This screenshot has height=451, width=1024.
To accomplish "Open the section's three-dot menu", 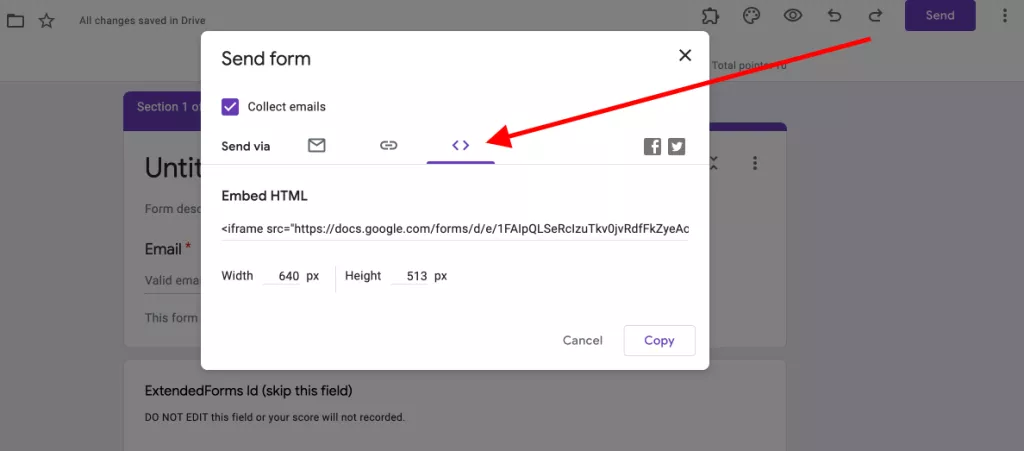I will pyautogui.click(x=755, y=163).
